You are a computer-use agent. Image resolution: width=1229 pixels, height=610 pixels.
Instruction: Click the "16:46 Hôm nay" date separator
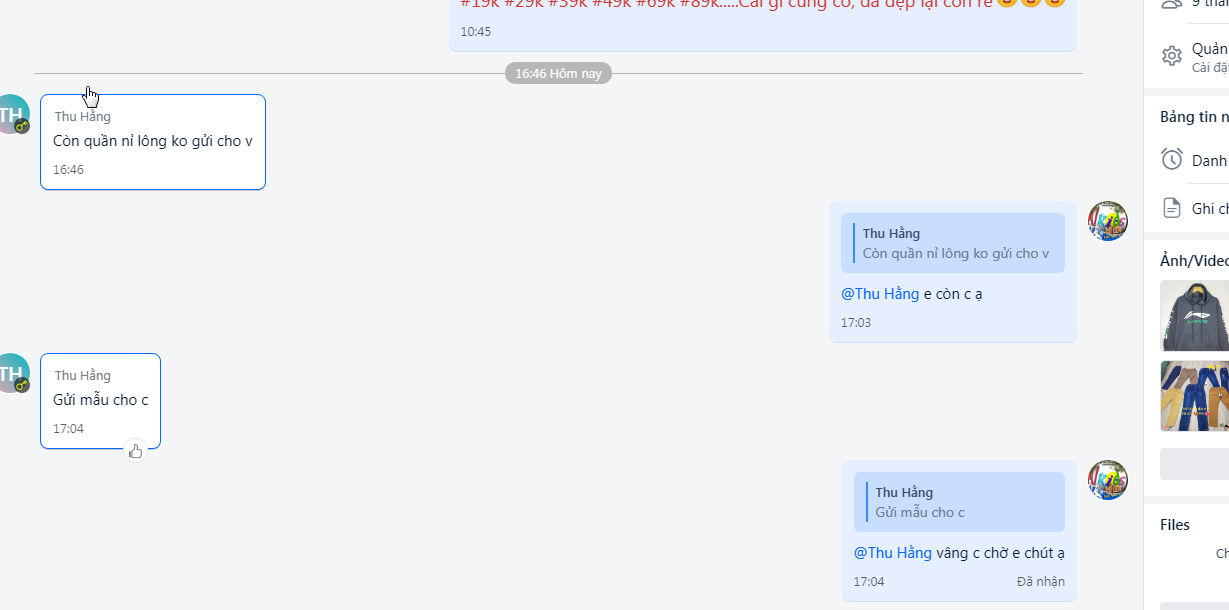pyautogui.click(x=558, y=73)
